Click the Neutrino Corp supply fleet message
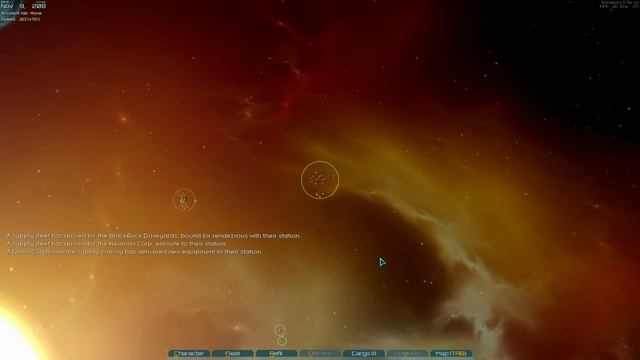The height and width of the screenshot is (360, 640). (116, 244)
